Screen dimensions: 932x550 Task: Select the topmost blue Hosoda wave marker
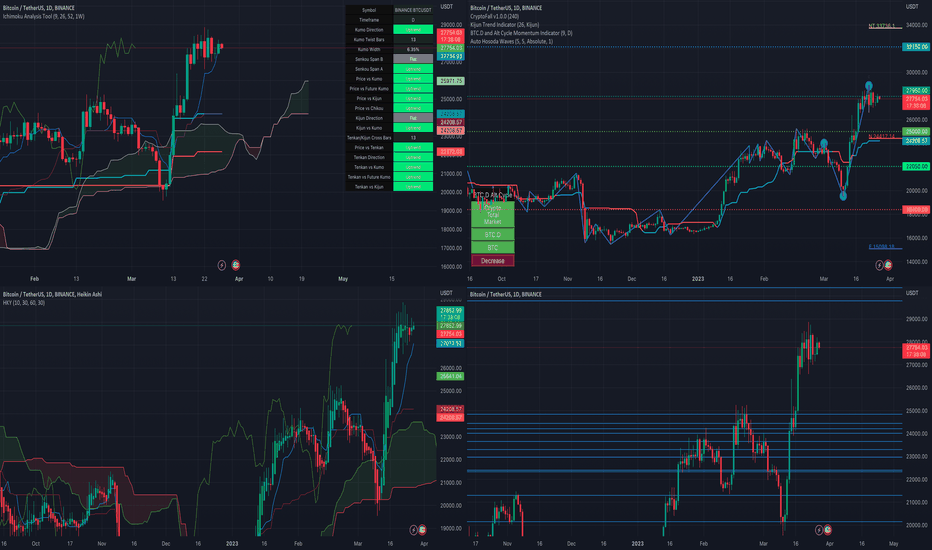tap(868, 86)
